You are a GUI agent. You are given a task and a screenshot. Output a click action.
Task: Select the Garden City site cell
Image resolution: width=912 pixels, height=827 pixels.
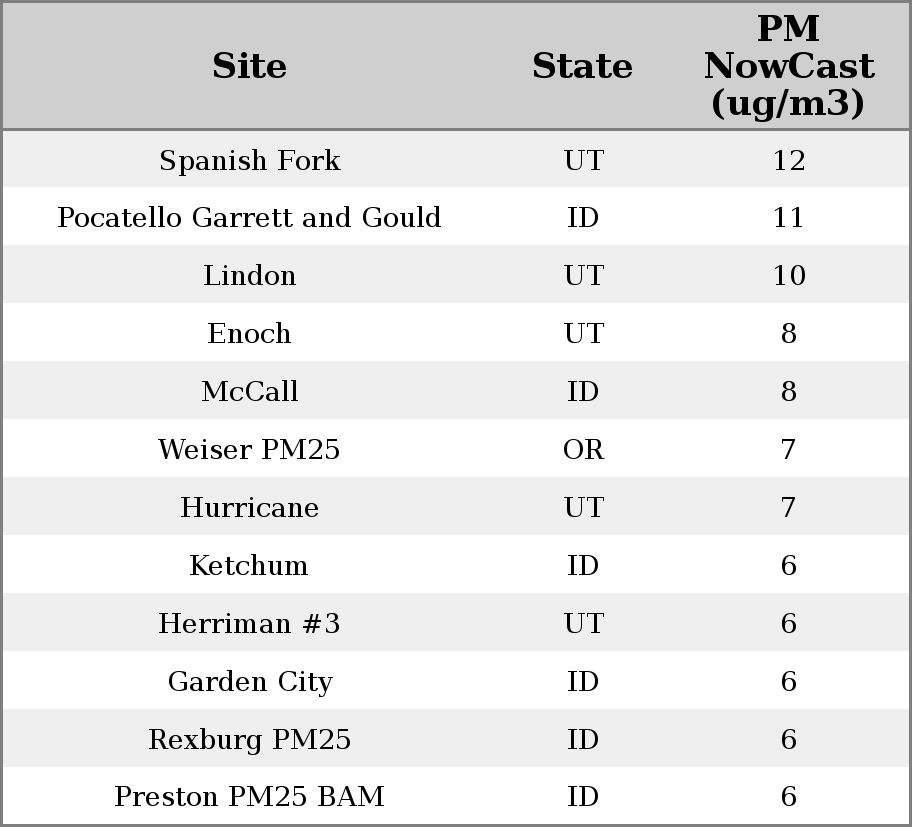(249, 682)
